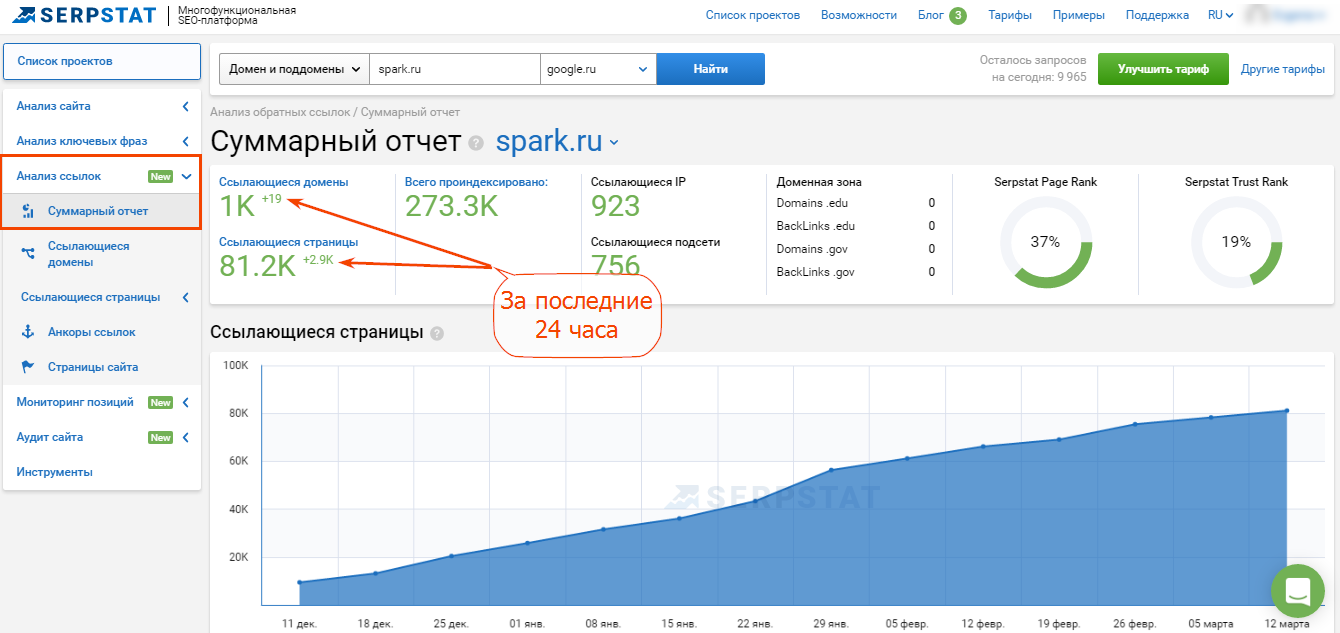Click the Serpstat Trust Rank 19% gauge

click(1236, 242)
